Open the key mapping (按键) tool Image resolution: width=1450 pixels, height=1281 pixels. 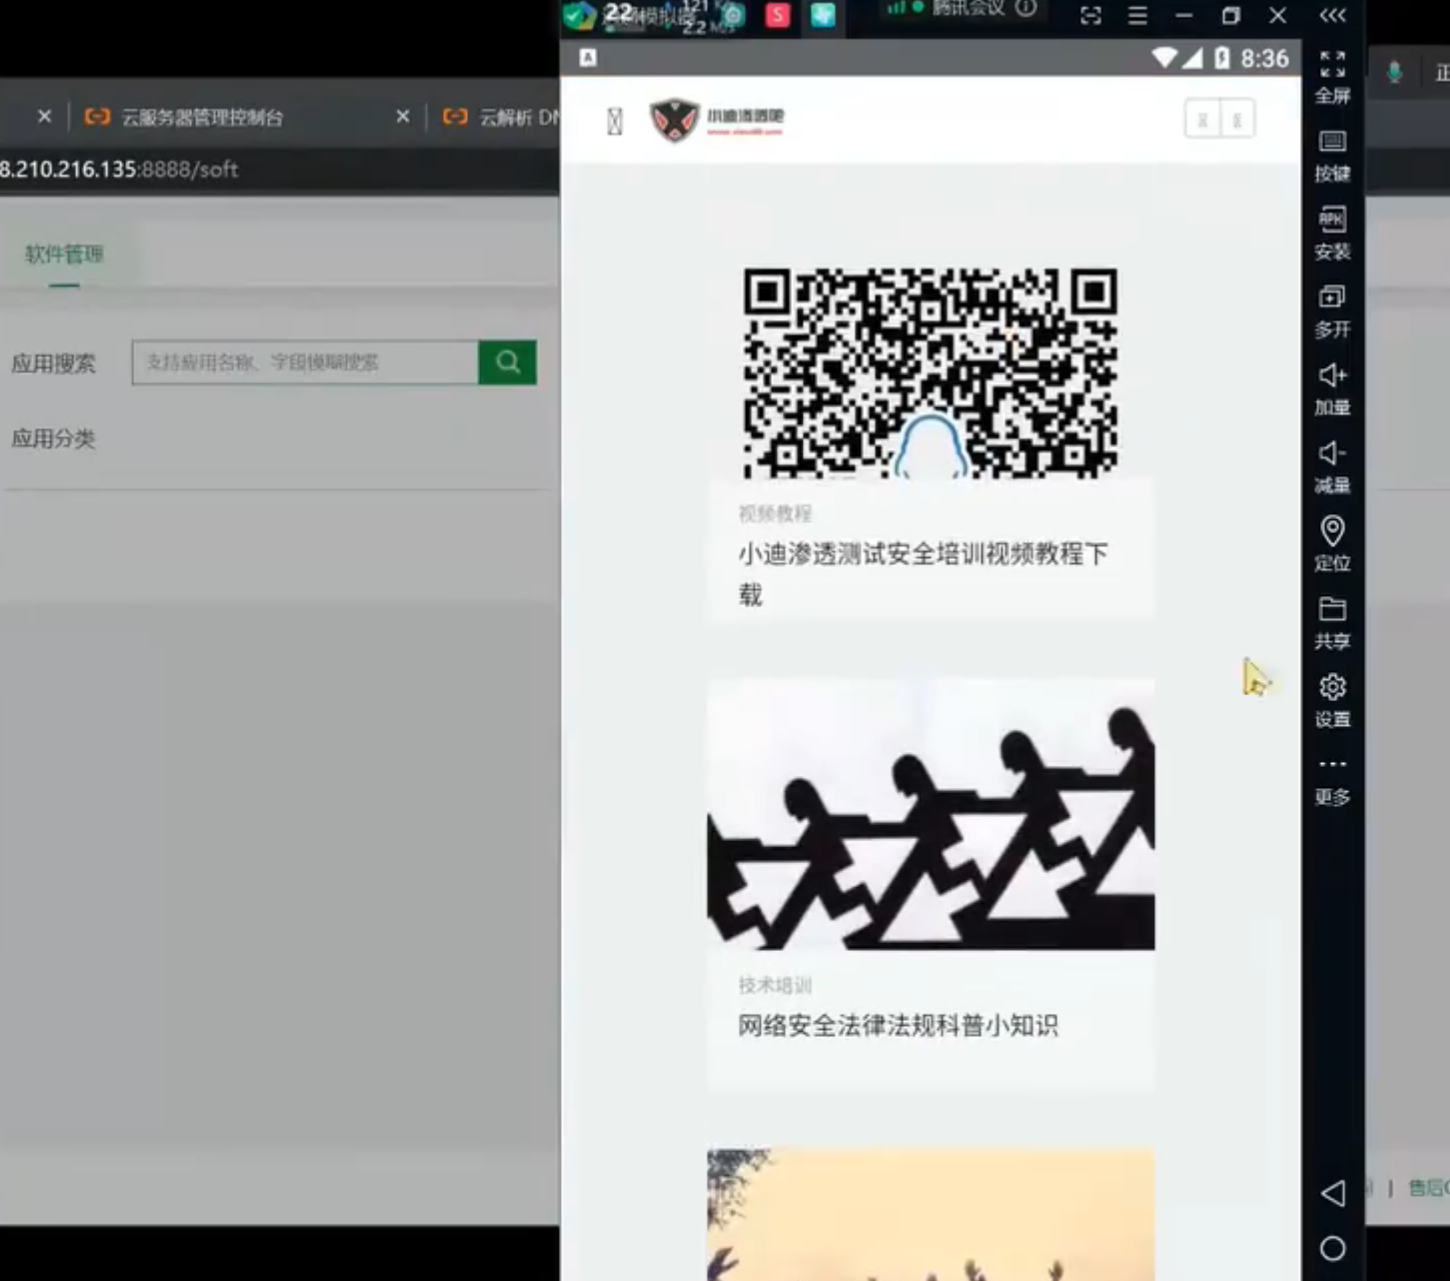click(1332, 156)
